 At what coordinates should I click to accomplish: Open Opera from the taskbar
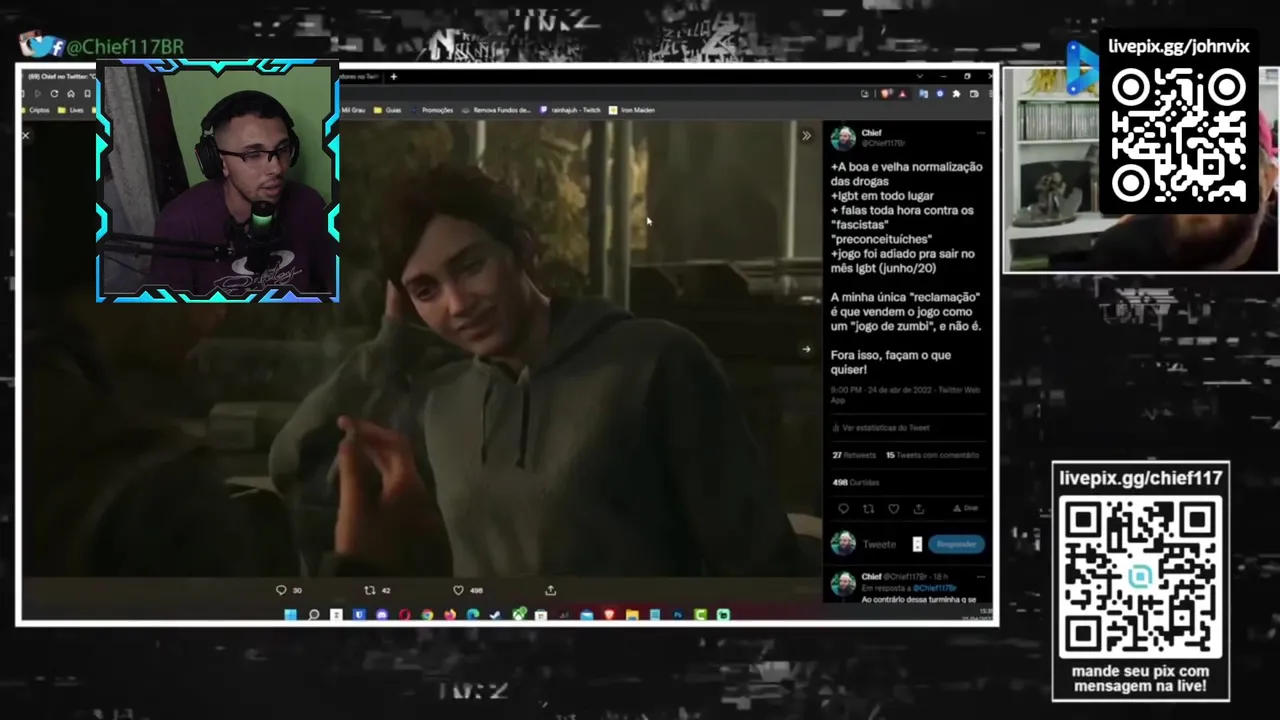[405, 615]
